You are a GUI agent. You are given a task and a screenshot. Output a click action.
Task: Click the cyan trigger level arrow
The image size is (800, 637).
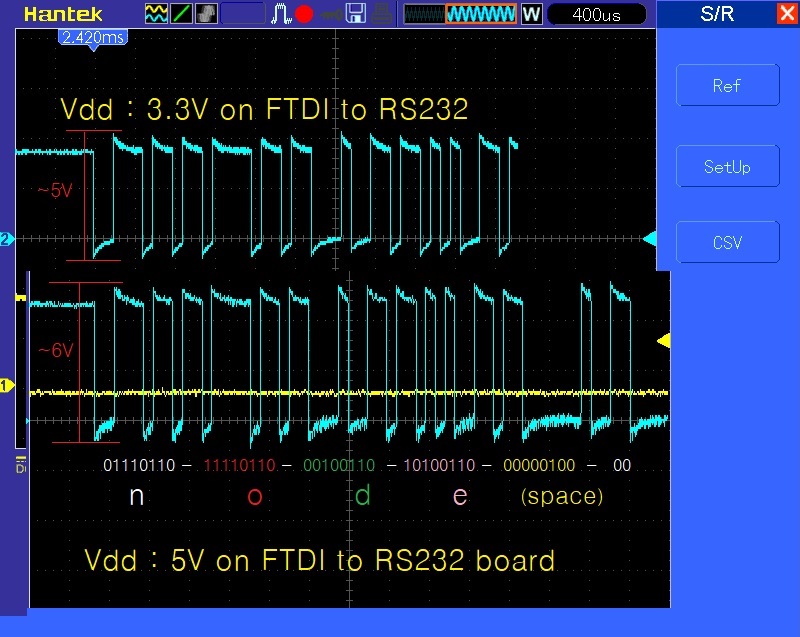point(649,238)
